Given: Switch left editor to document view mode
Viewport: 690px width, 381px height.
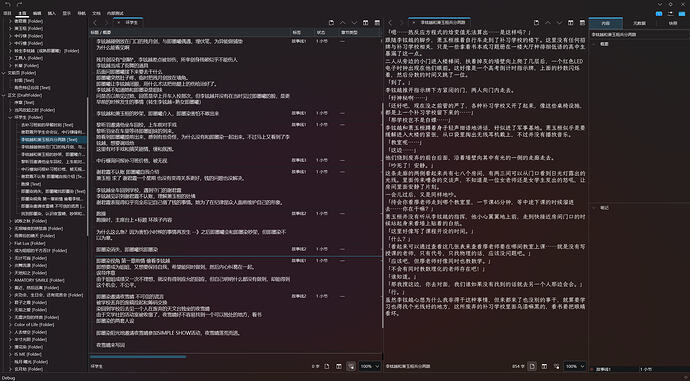Looking at the screenshot, I should click(327, 366).
